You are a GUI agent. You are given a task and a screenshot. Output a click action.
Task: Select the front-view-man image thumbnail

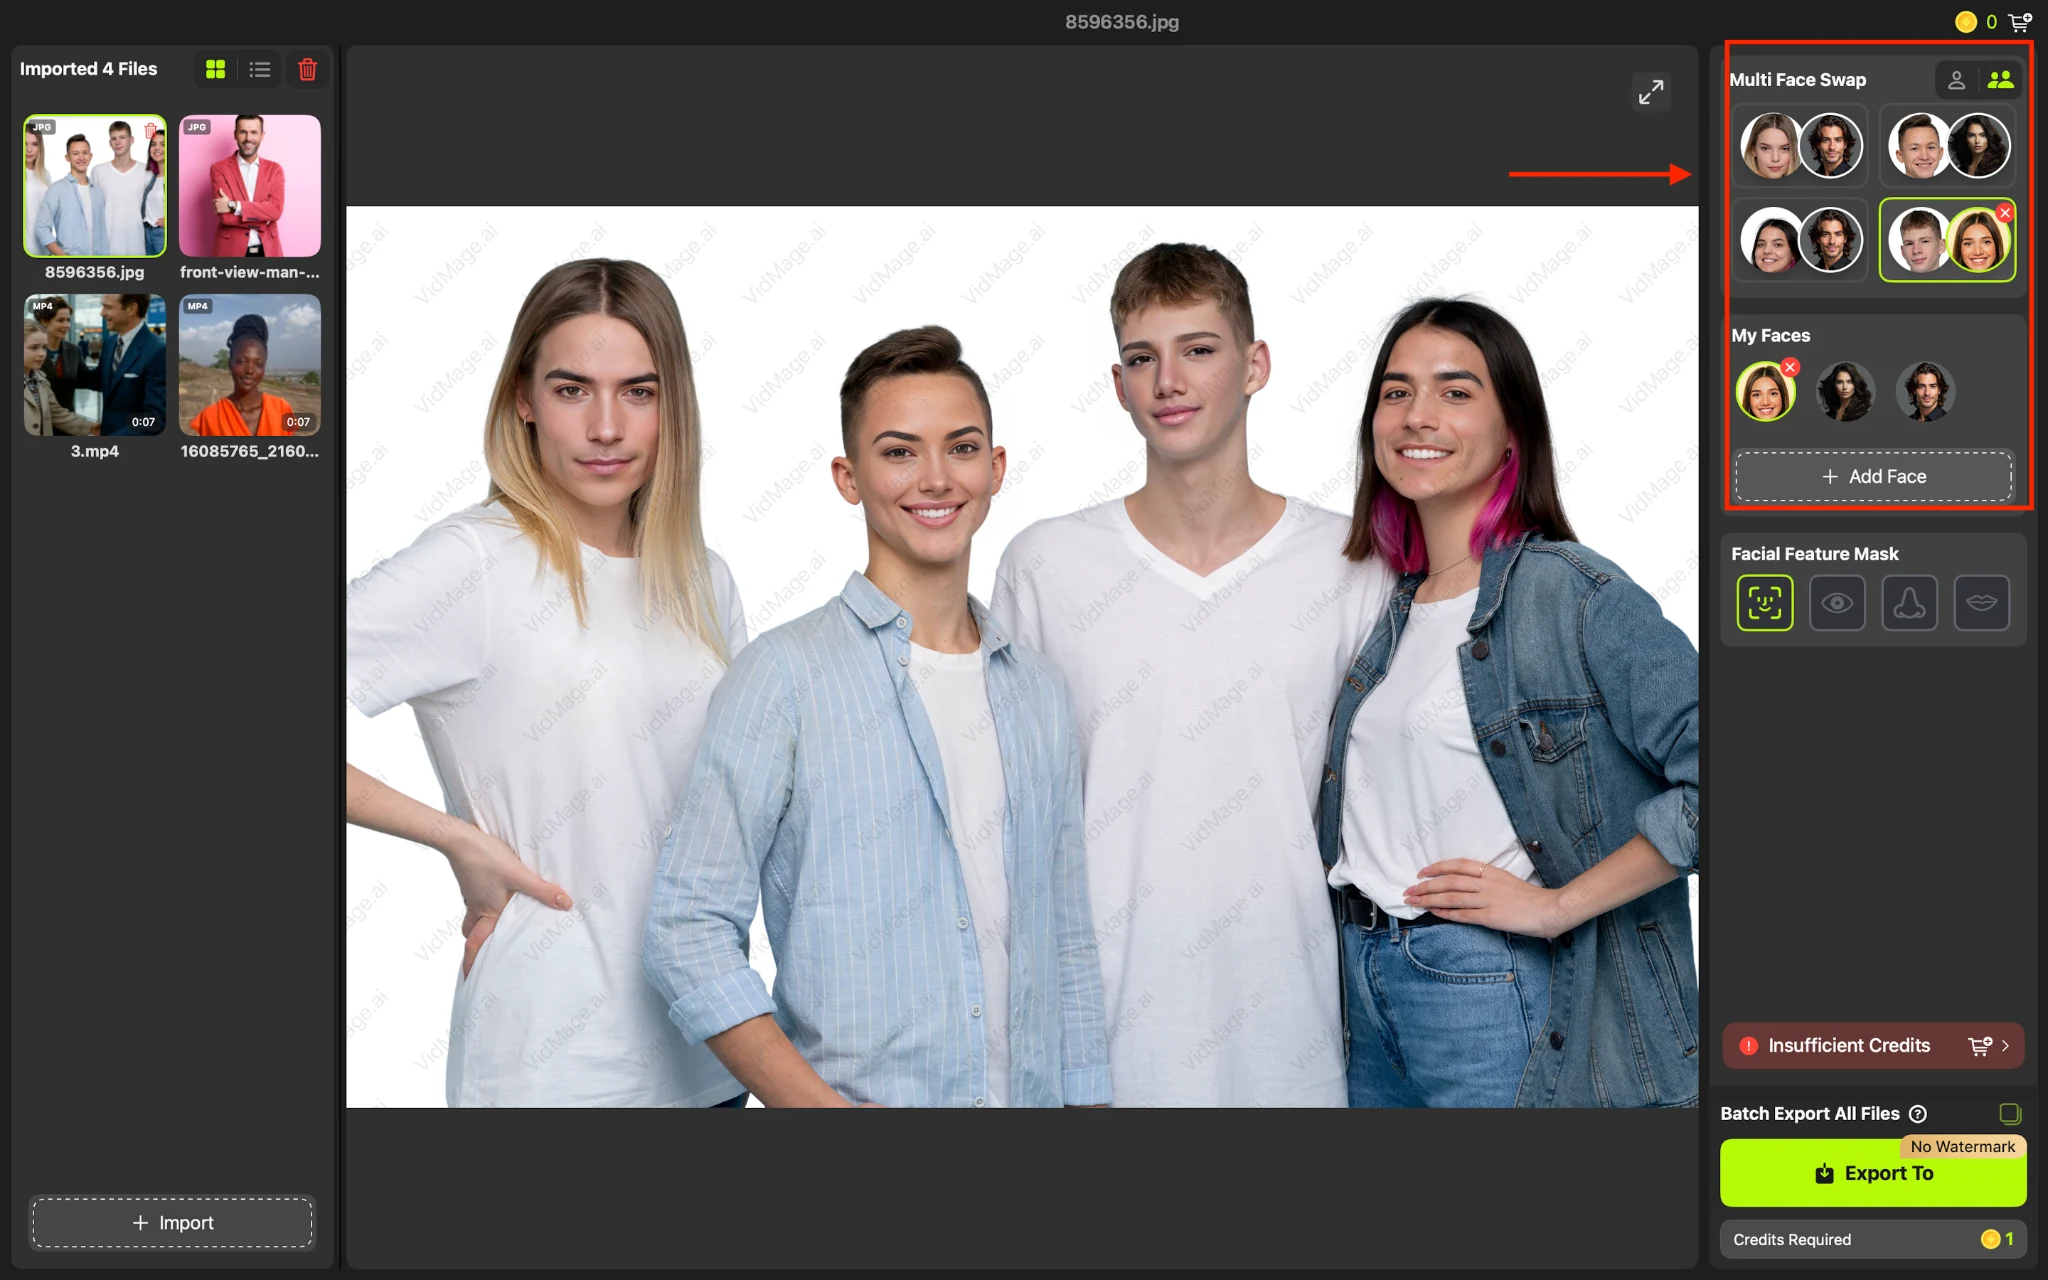[250, 186]
